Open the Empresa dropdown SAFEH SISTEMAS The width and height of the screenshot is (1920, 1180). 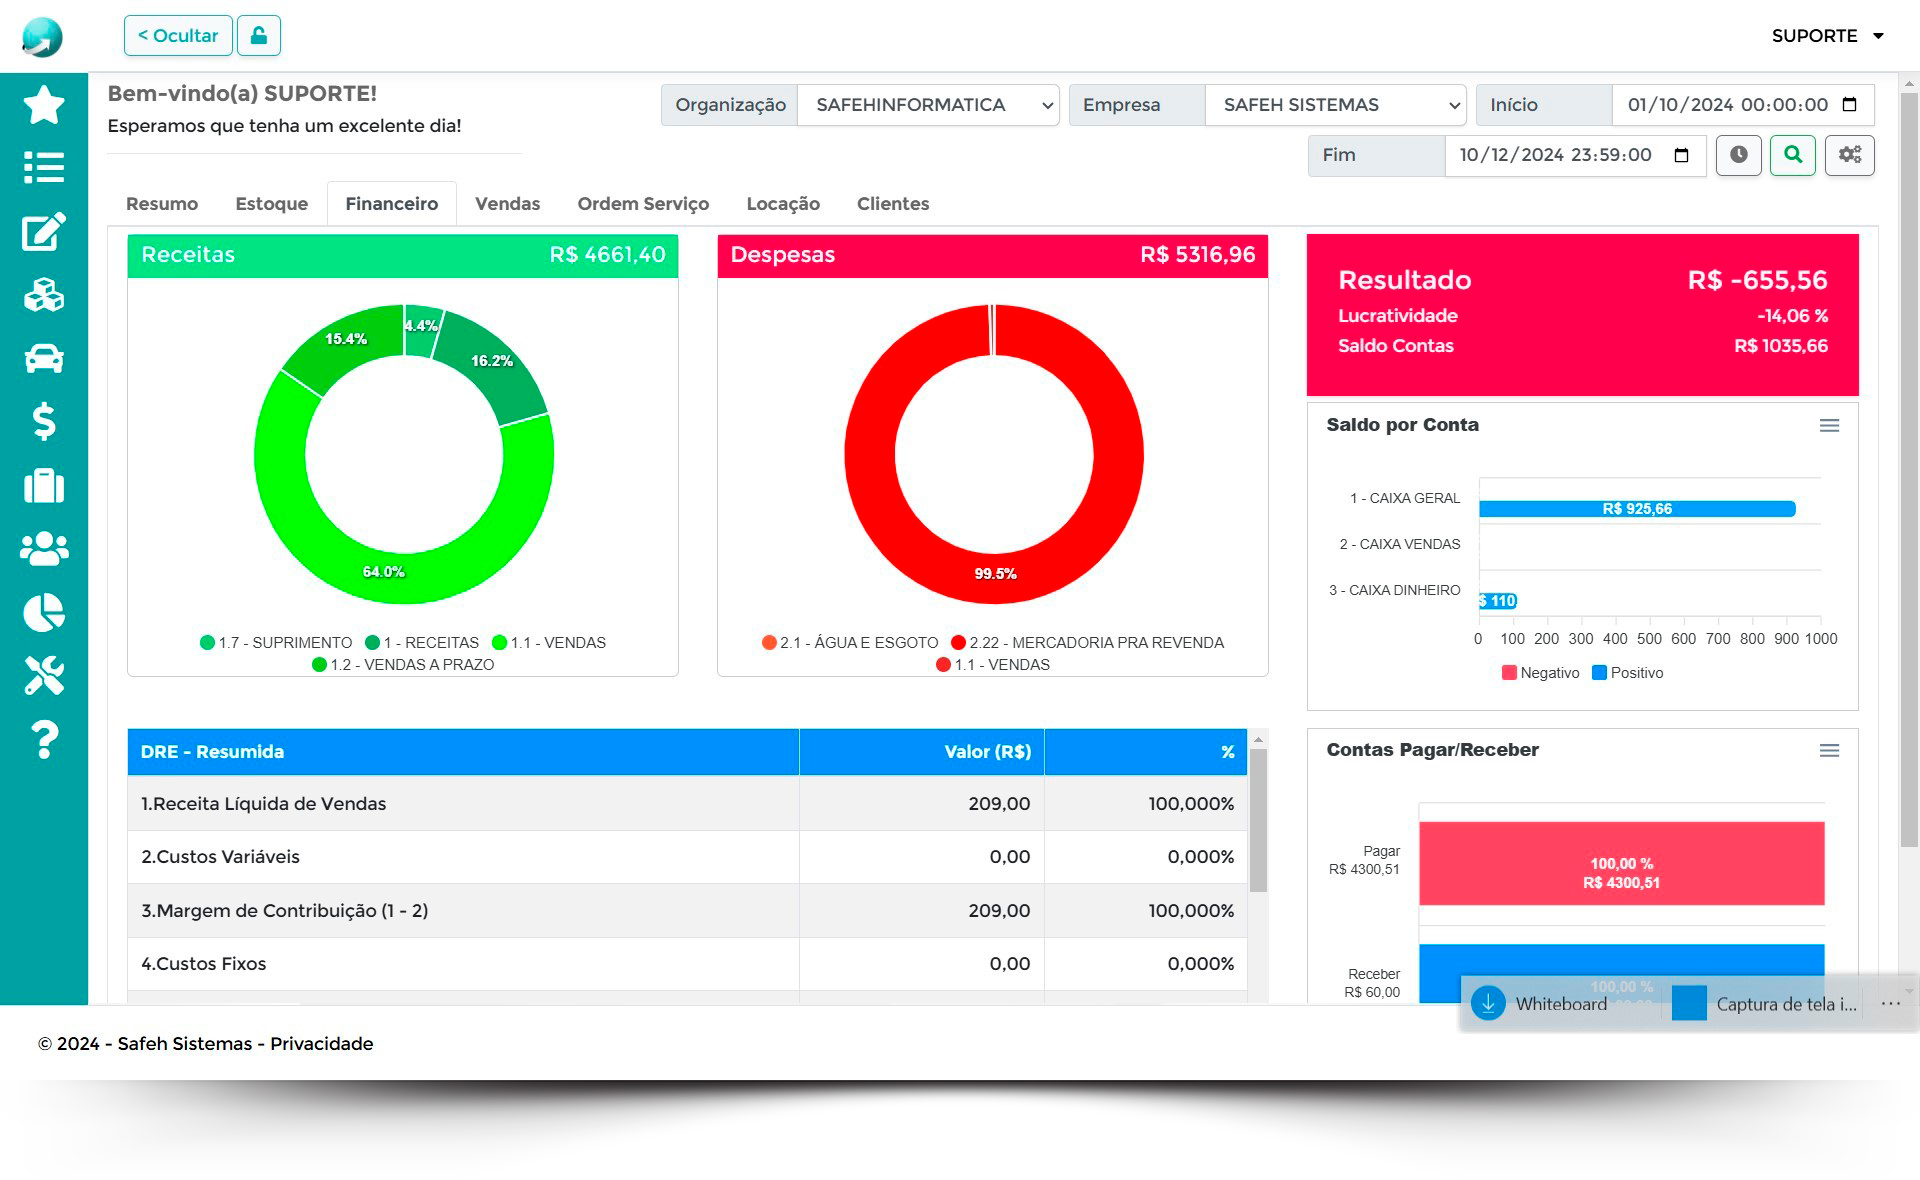(1336, 105)
